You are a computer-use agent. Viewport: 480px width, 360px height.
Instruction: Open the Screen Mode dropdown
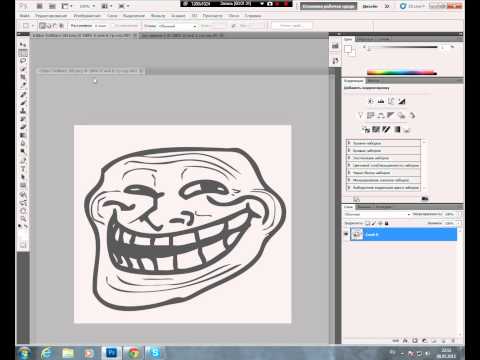point(123,6)
